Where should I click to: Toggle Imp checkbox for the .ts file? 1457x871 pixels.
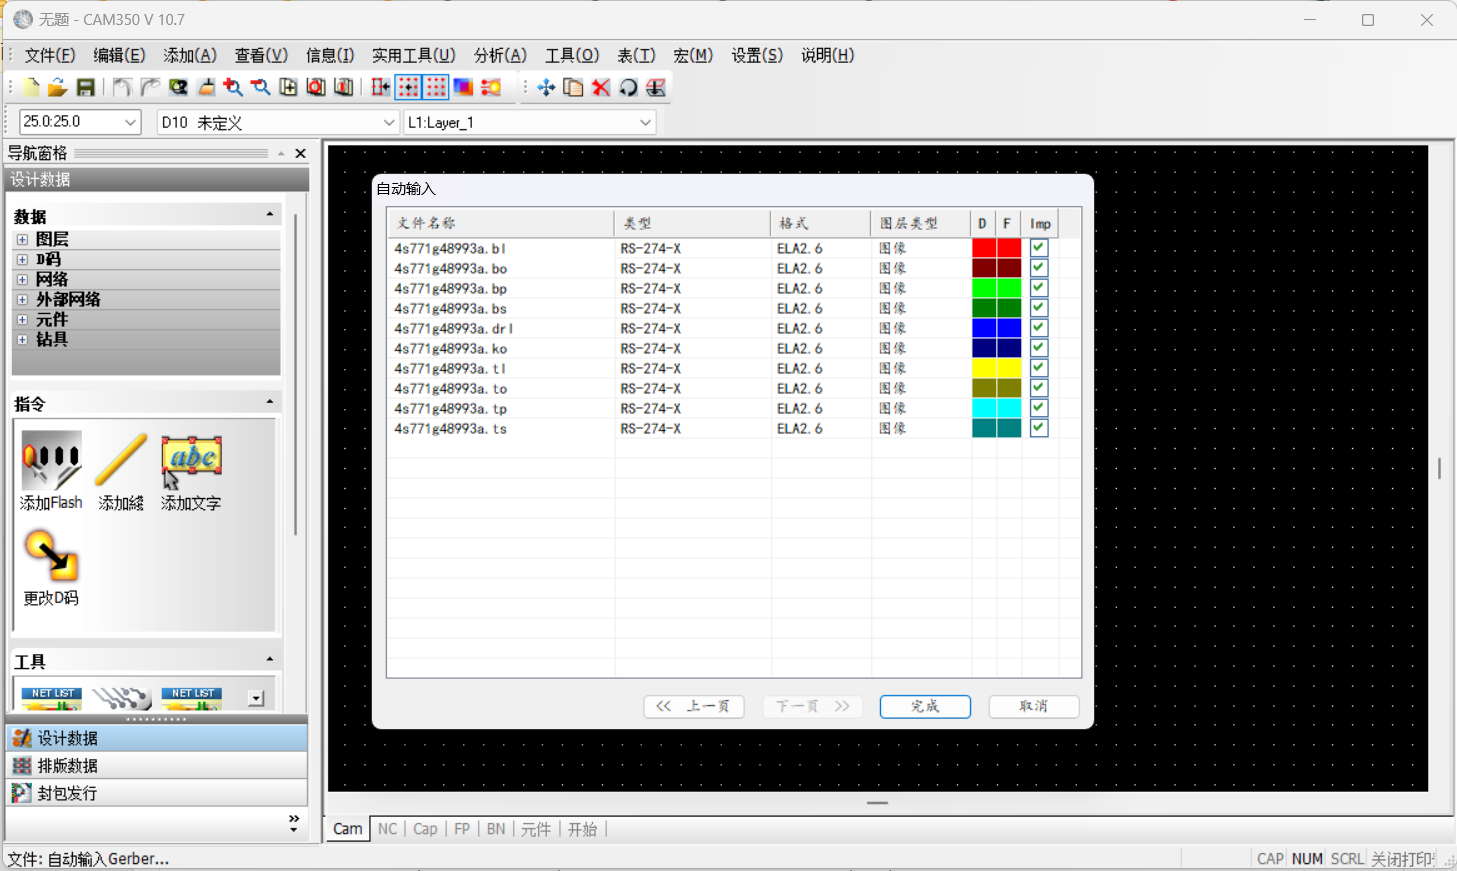point(1039,428)
